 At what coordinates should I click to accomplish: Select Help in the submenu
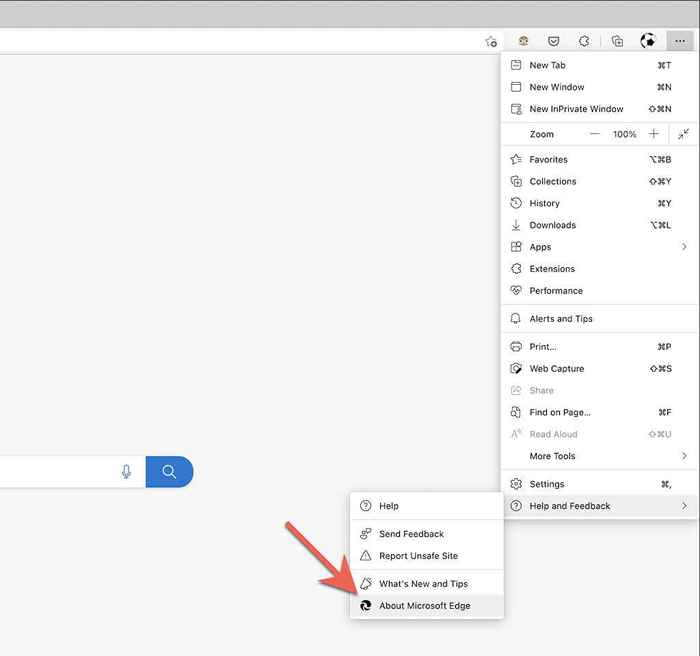427,506
